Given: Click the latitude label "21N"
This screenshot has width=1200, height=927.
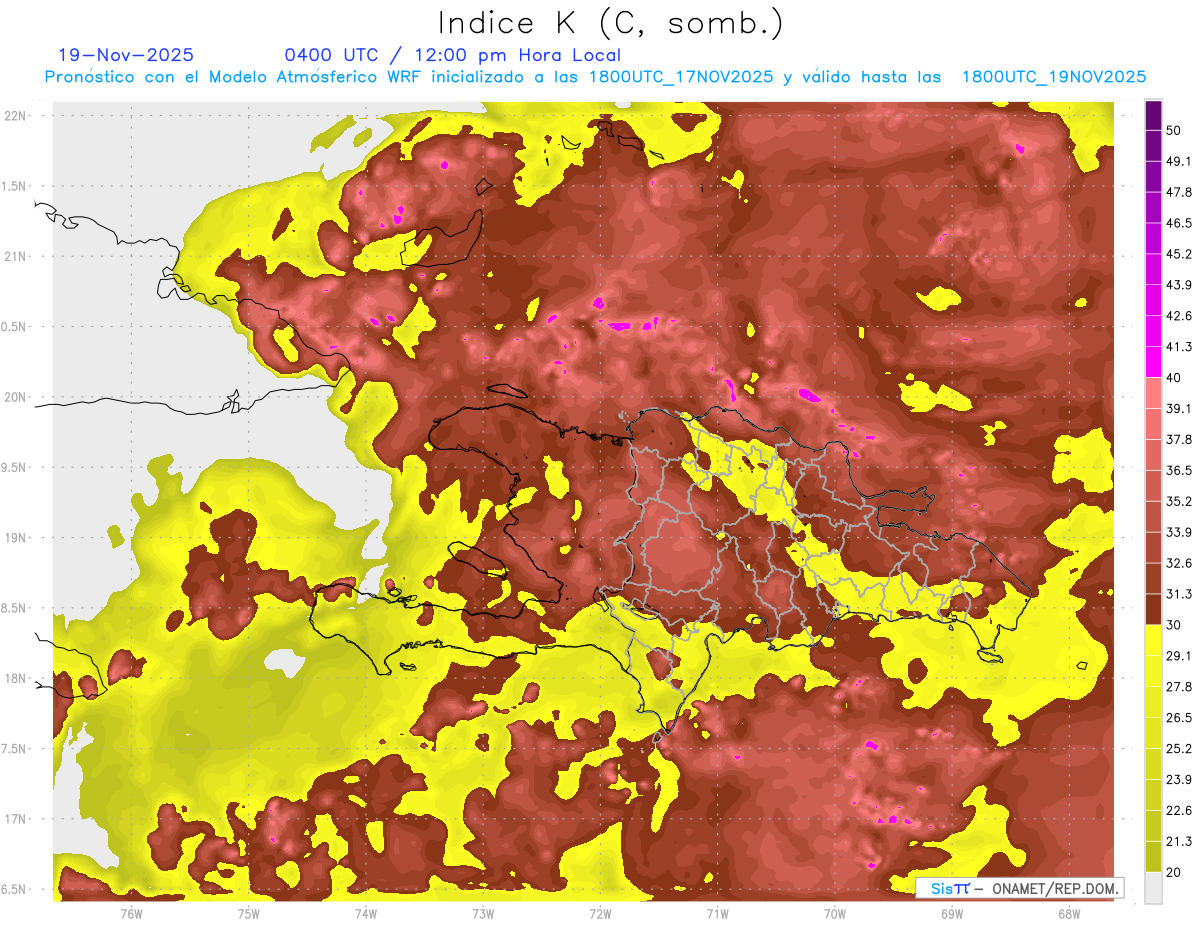Looking at the screenshot, I should pyautogui.click(x=16, y=256).
